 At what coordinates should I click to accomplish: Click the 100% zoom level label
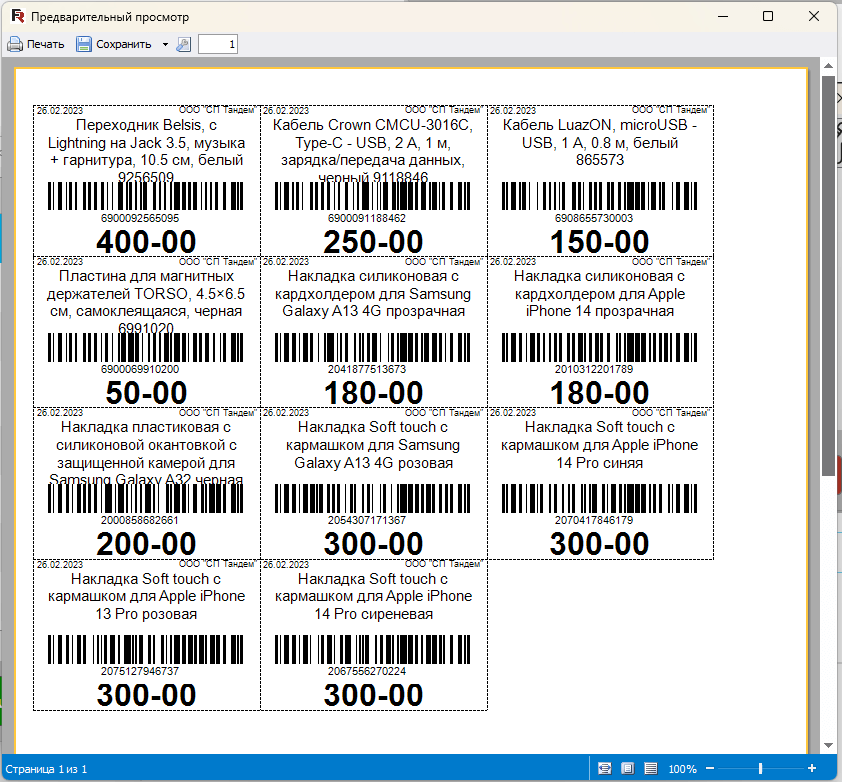(x=682, y=769)
